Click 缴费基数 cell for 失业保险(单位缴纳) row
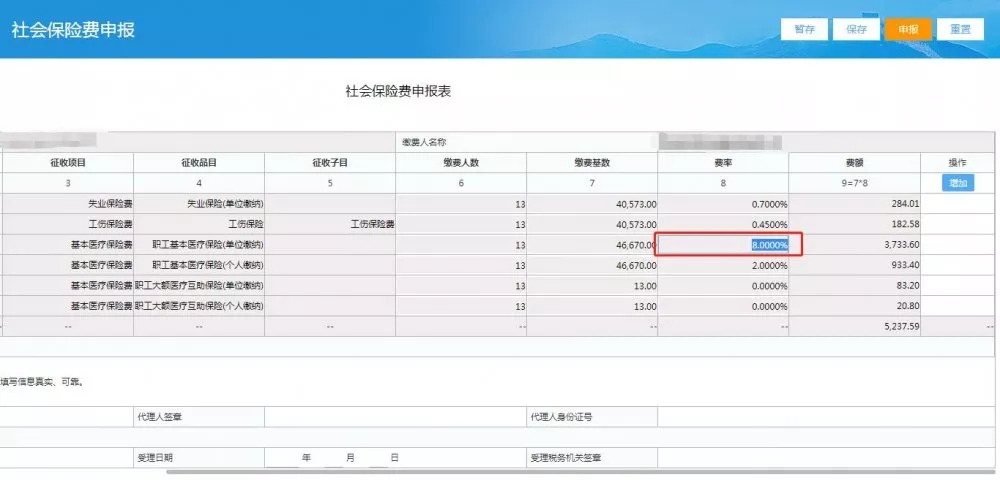 (x=592, y=204)
